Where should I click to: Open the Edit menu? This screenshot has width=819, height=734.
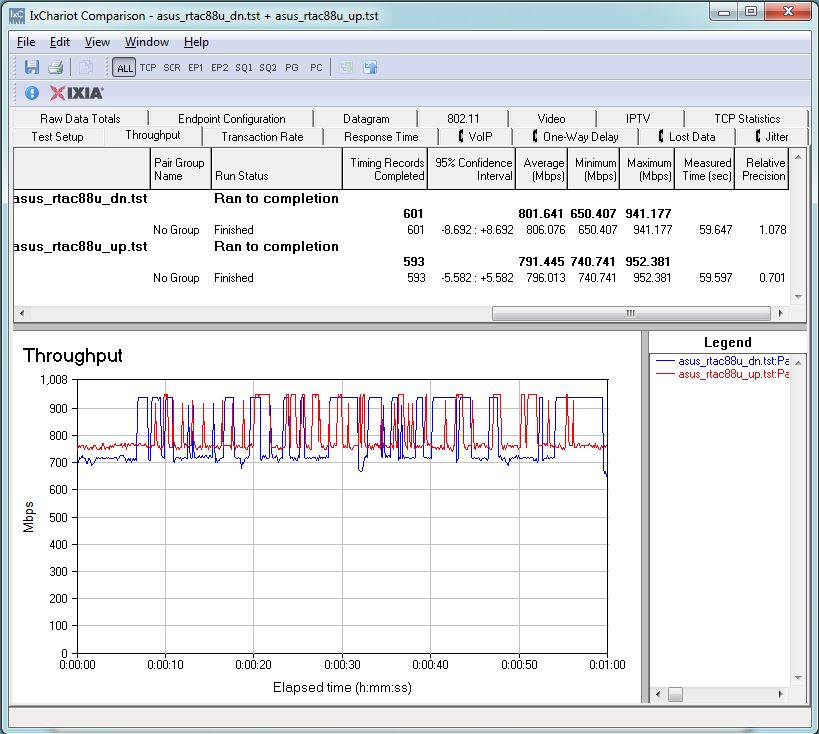coord(60,42)
